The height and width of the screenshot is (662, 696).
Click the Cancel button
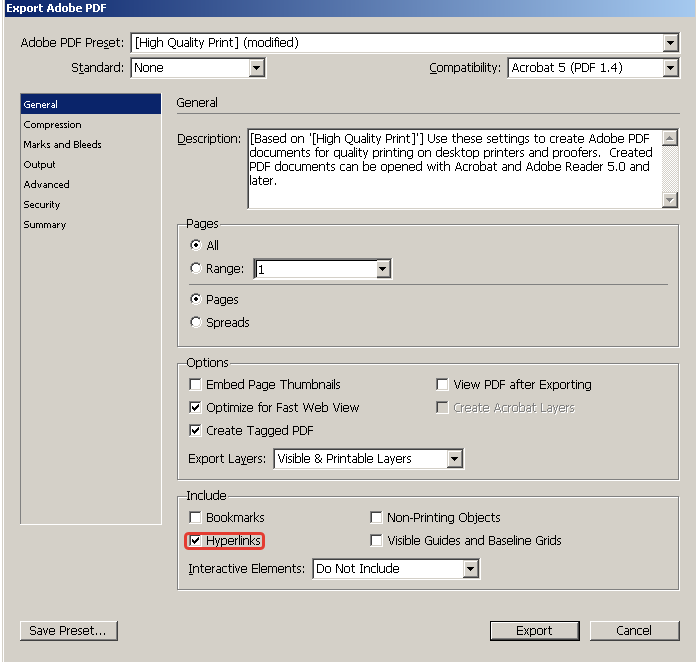pos(634,631)
